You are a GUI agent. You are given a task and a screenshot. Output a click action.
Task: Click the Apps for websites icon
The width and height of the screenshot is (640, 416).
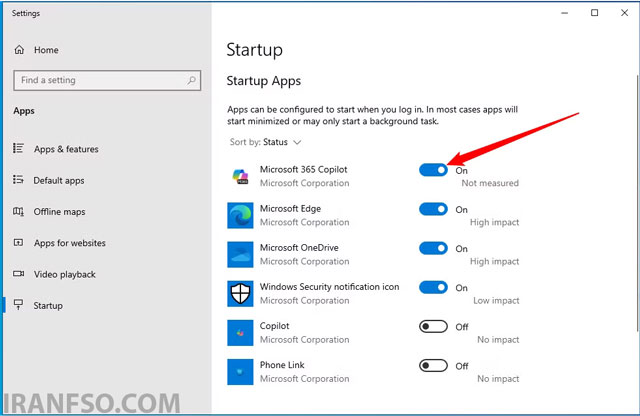tap(18, 242)
